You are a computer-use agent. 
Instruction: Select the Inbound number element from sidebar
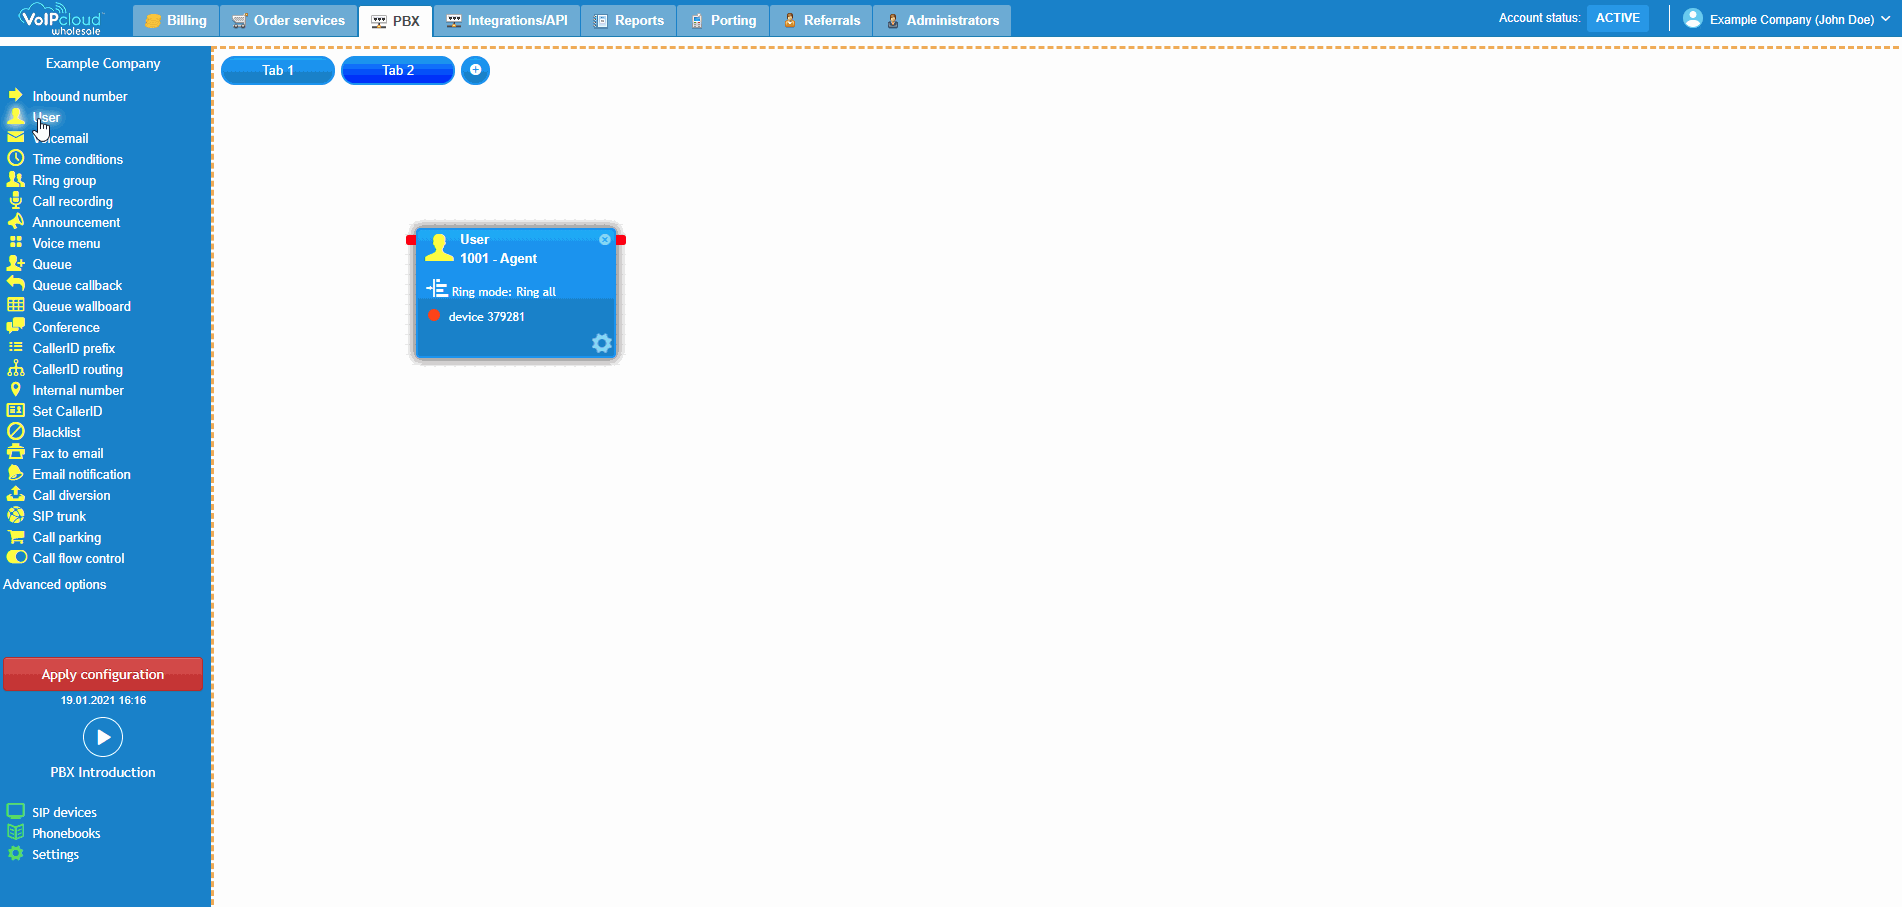pos(80,96)
